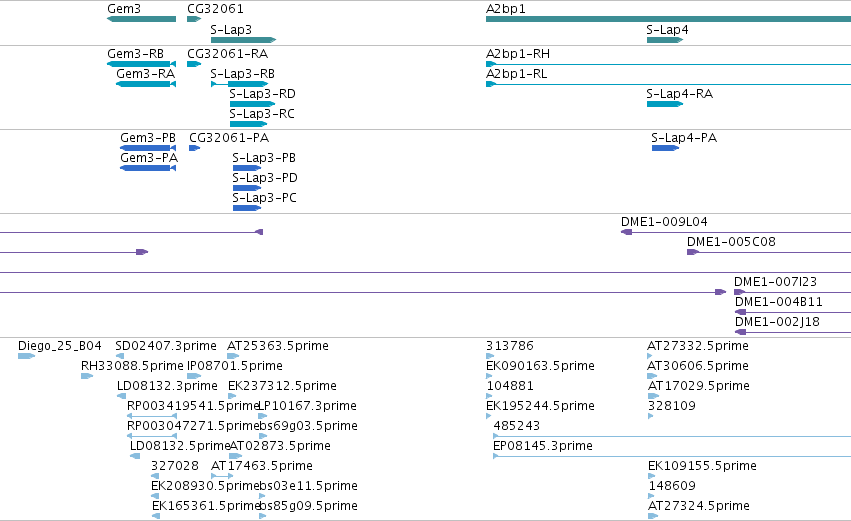Viewport: 851px width, 521px height.
Task: Click the DME1-007I23 clone label
Action: click(775, 282)
